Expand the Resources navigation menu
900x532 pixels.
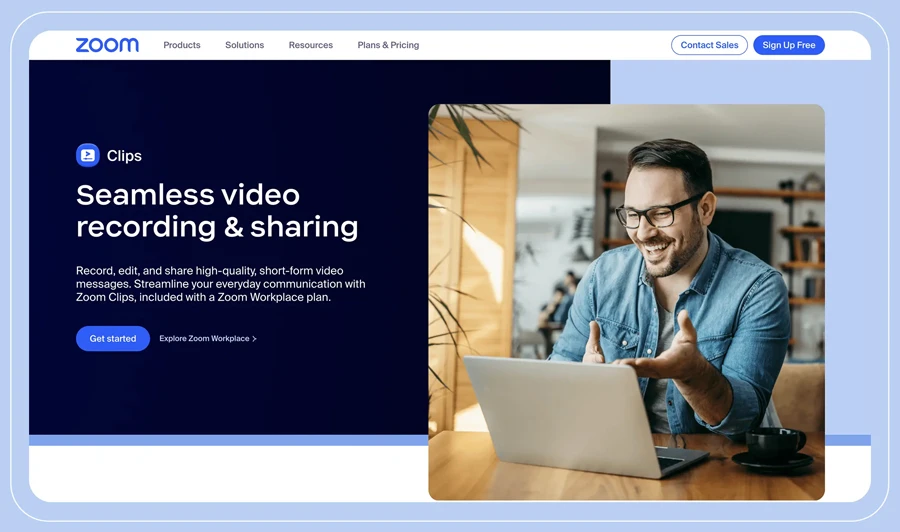(x=310, y=45)
